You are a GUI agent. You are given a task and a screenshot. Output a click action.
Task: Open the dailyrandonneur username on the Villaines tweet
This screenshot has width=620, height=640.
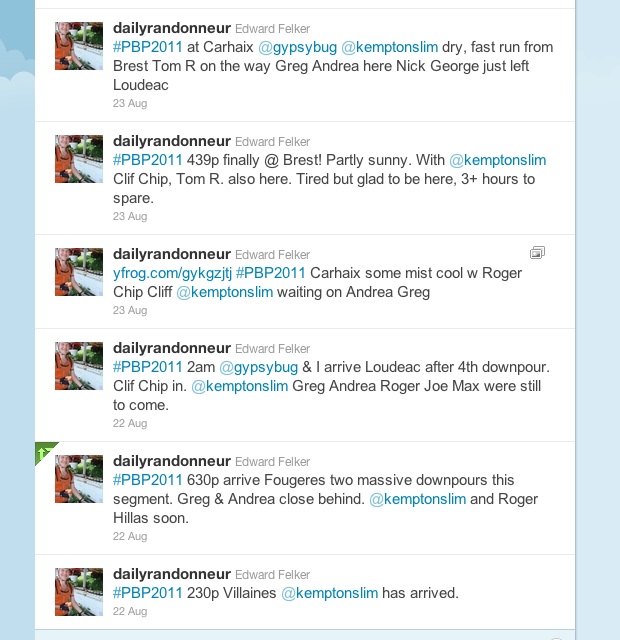172,574
